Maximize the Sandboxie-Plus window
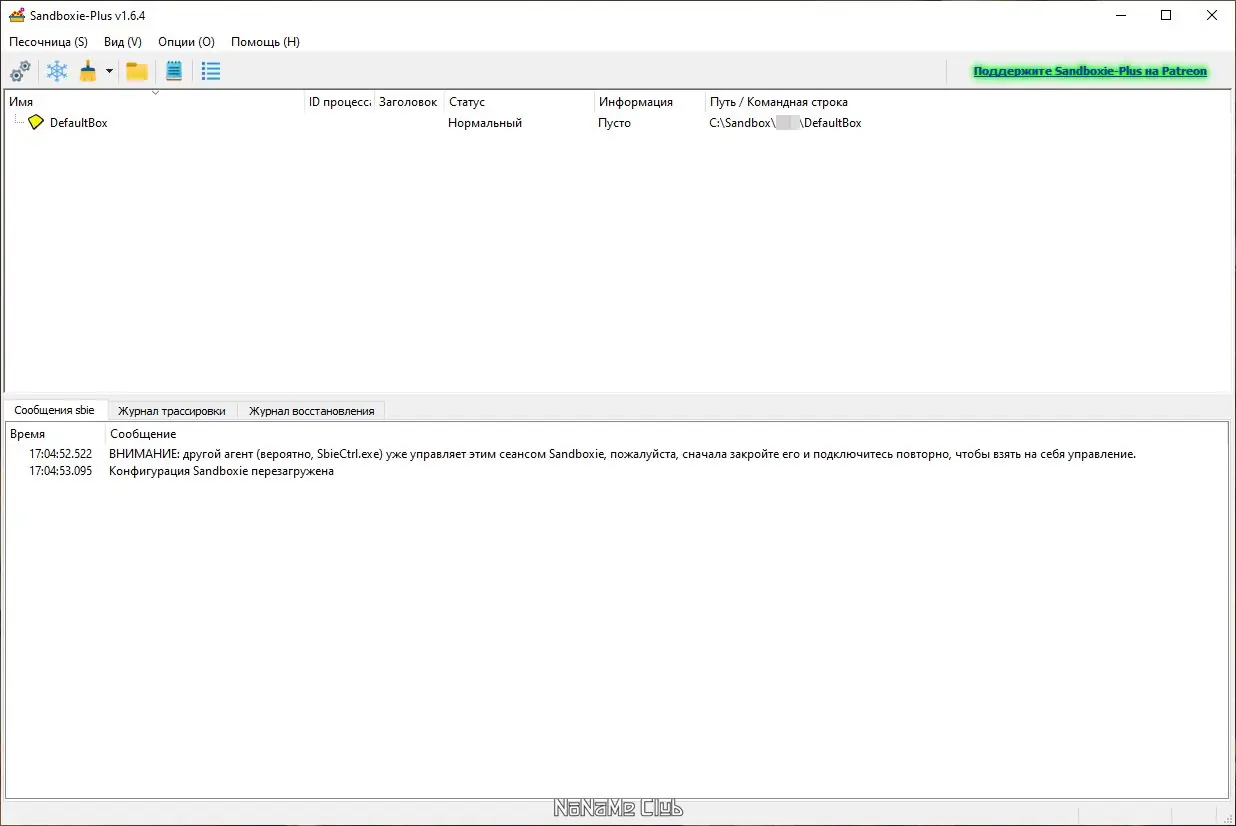This screenshot has height=826, width=1236. pos(1166,15)
